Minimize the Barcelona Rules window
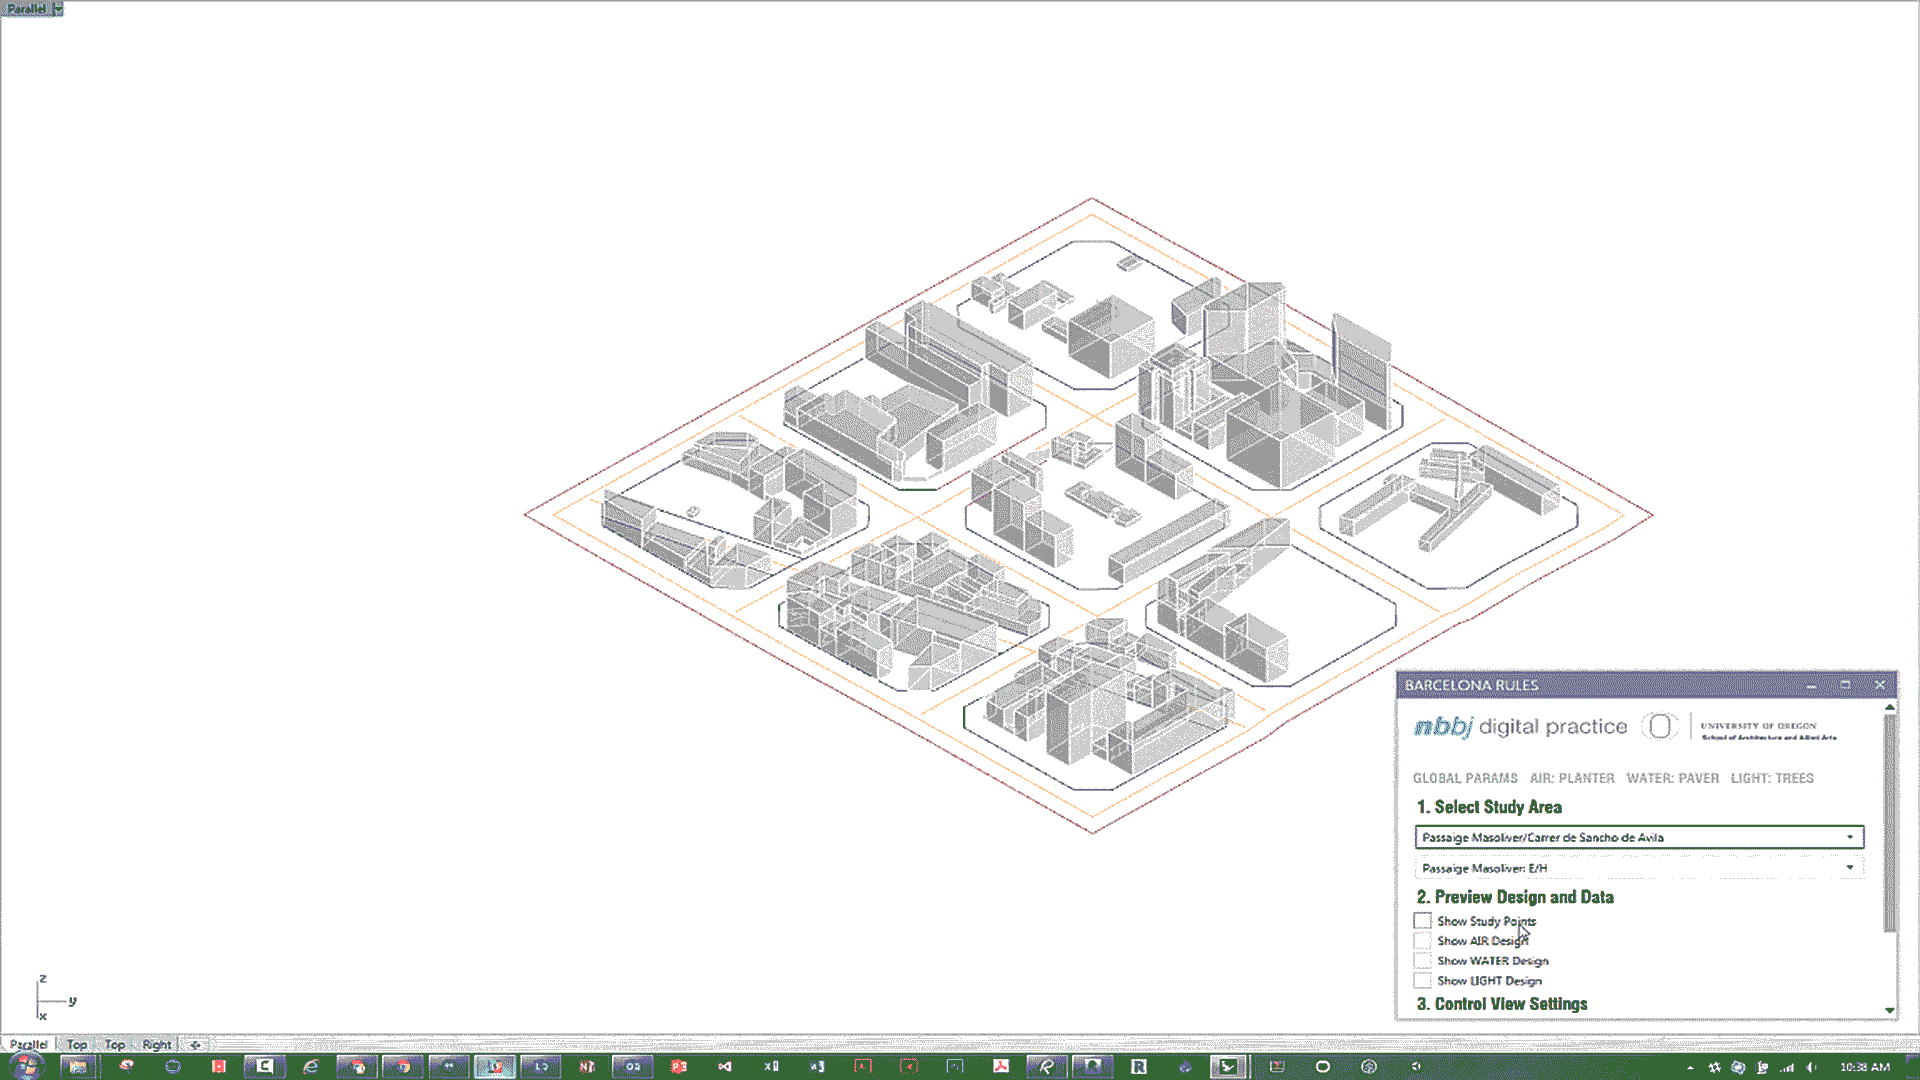This screenshot has width=1920, height=1080. coord(1811,685)
